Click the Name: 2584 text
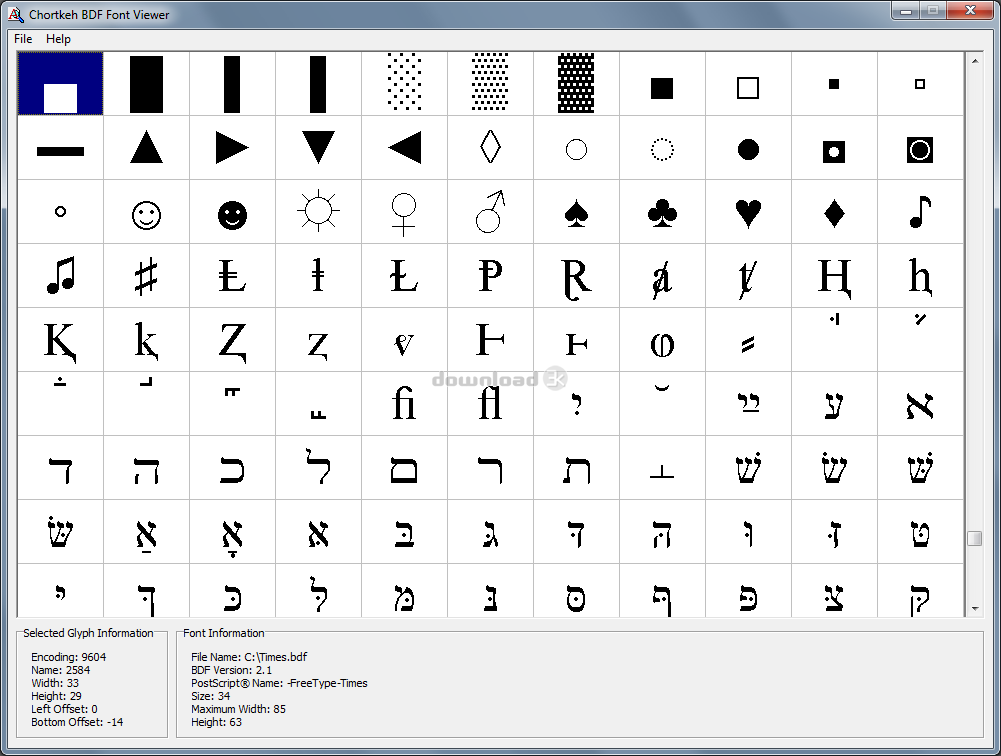Screen dimensions: 1001x756 (x=61, y=670)
